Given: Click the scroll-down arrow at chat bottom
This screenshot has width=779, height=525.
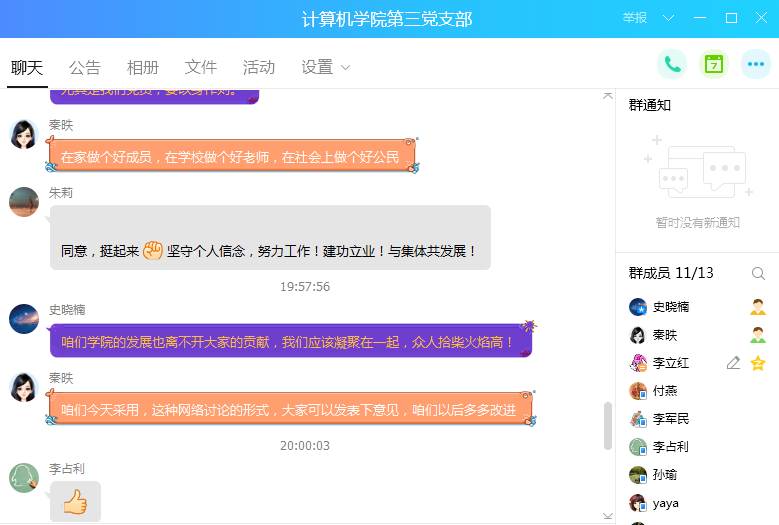Looking at the screenshot, I should click(x=607, y=515).
